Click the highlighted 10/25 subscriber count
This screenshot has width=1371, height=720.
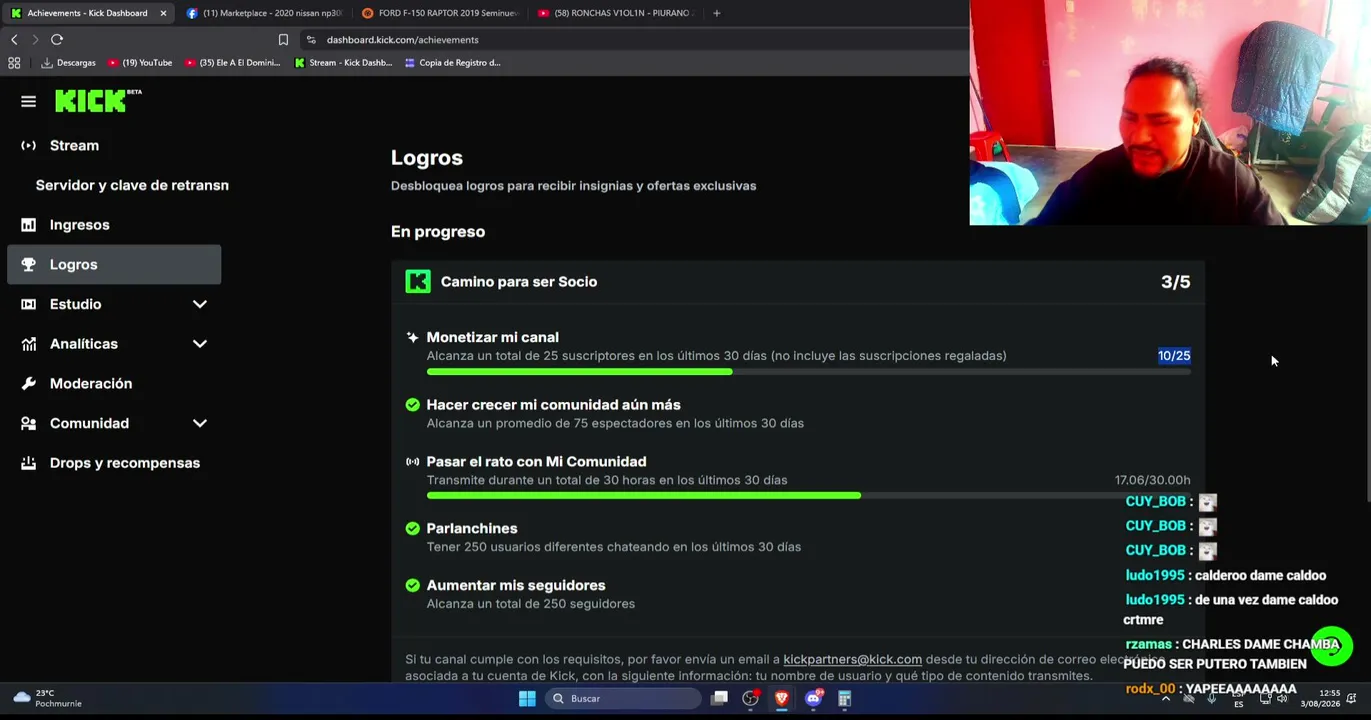(1174, 356)
